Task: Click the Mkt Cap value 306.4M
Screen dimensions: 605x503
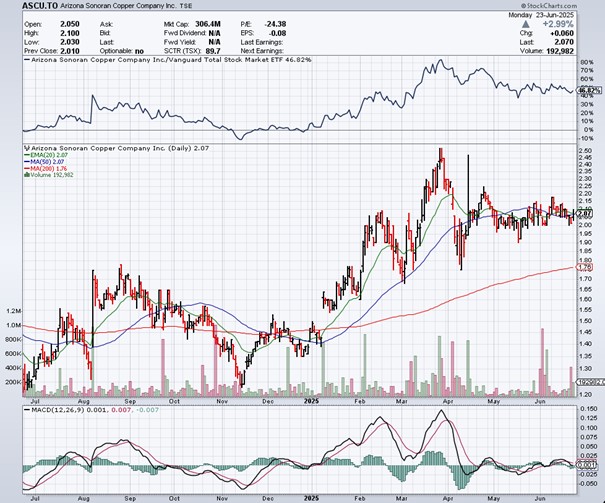Action: 208,24
